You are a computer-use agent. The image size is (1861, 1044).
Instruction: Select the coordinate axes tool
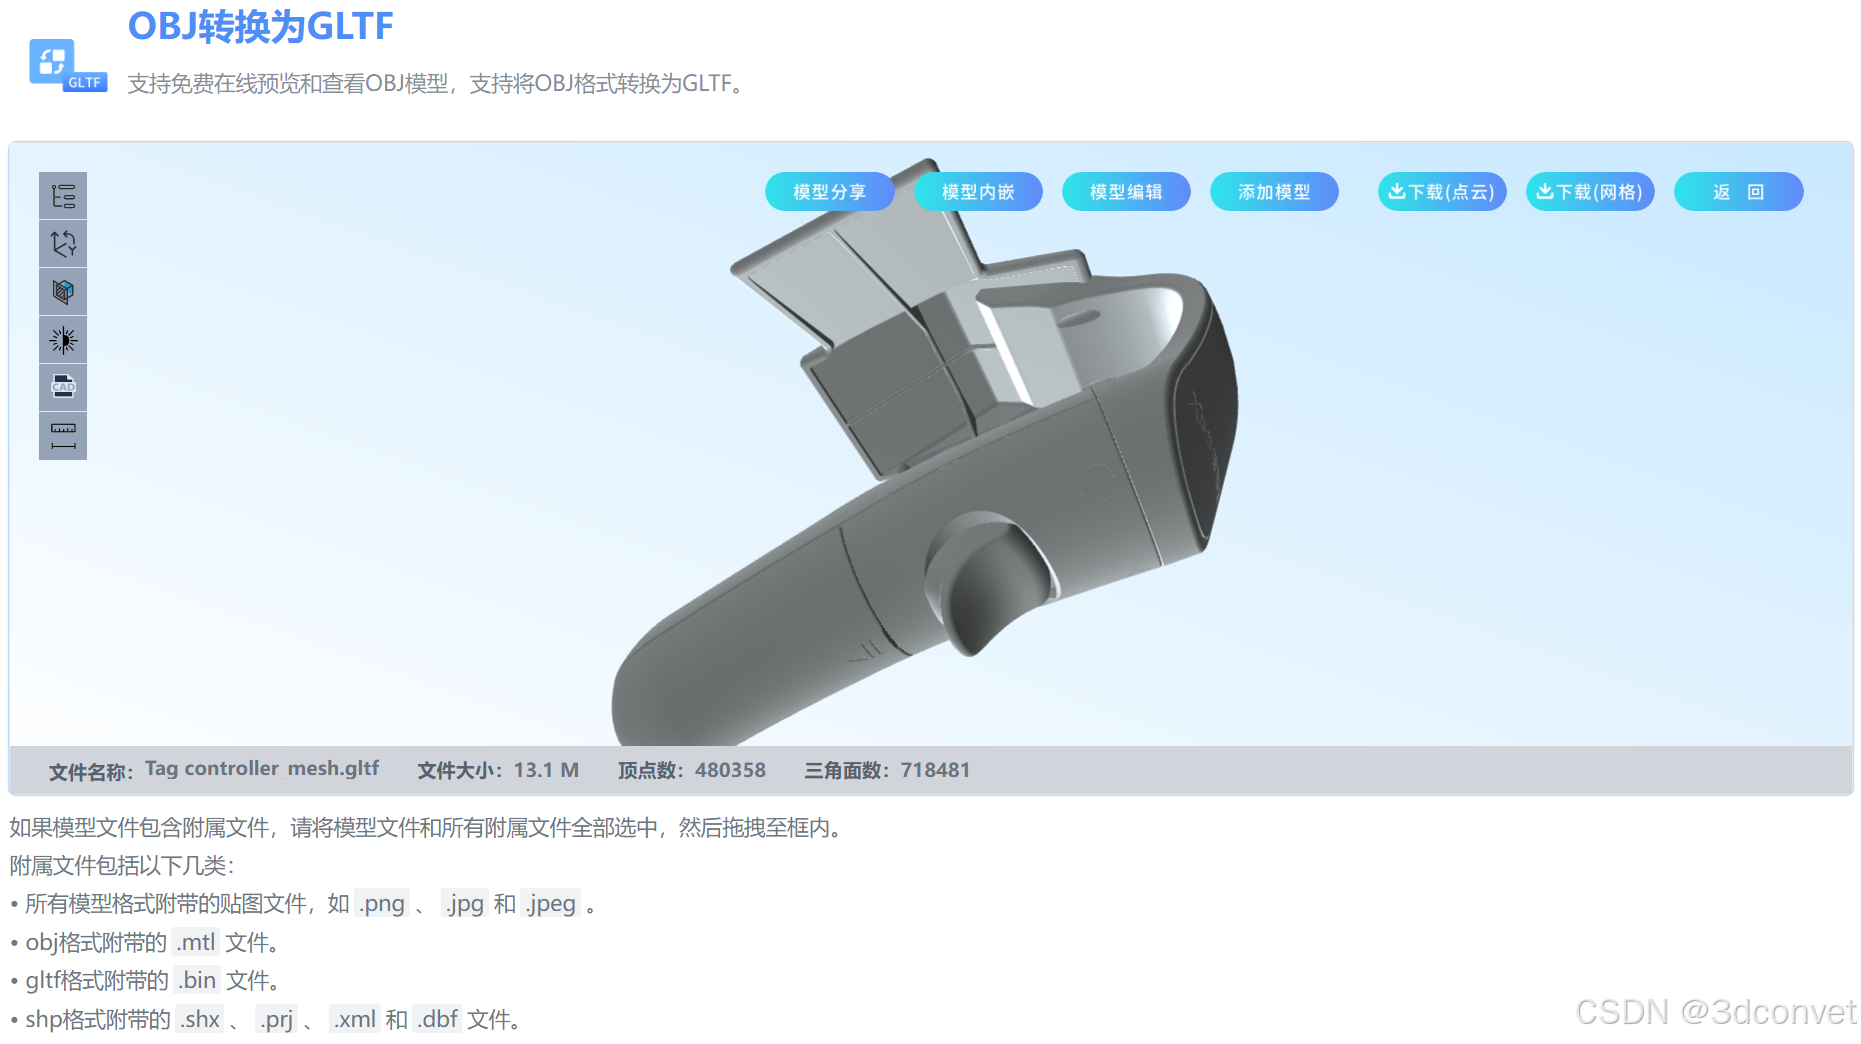point(62,243)
